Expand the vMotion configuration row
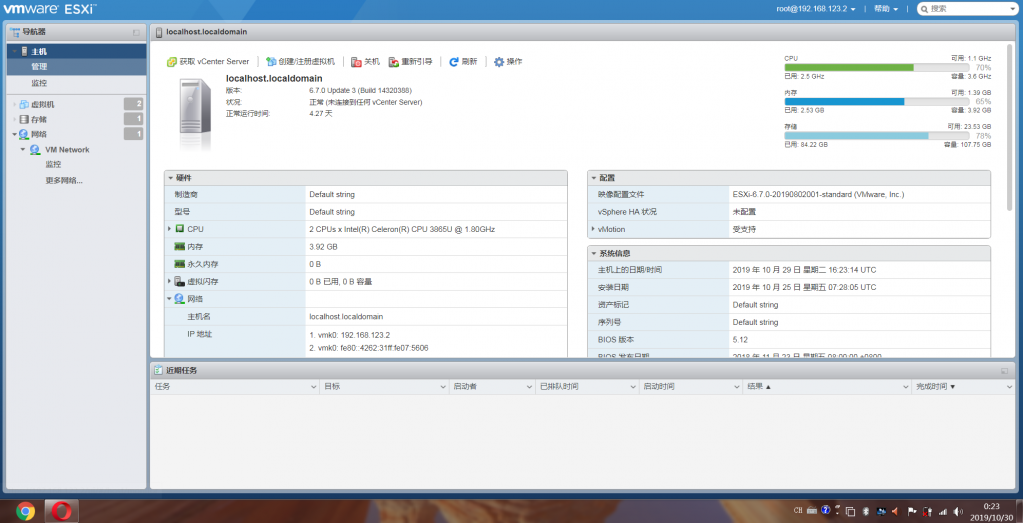This screenshot has height=523, width=1023. (x=593, y=229)
